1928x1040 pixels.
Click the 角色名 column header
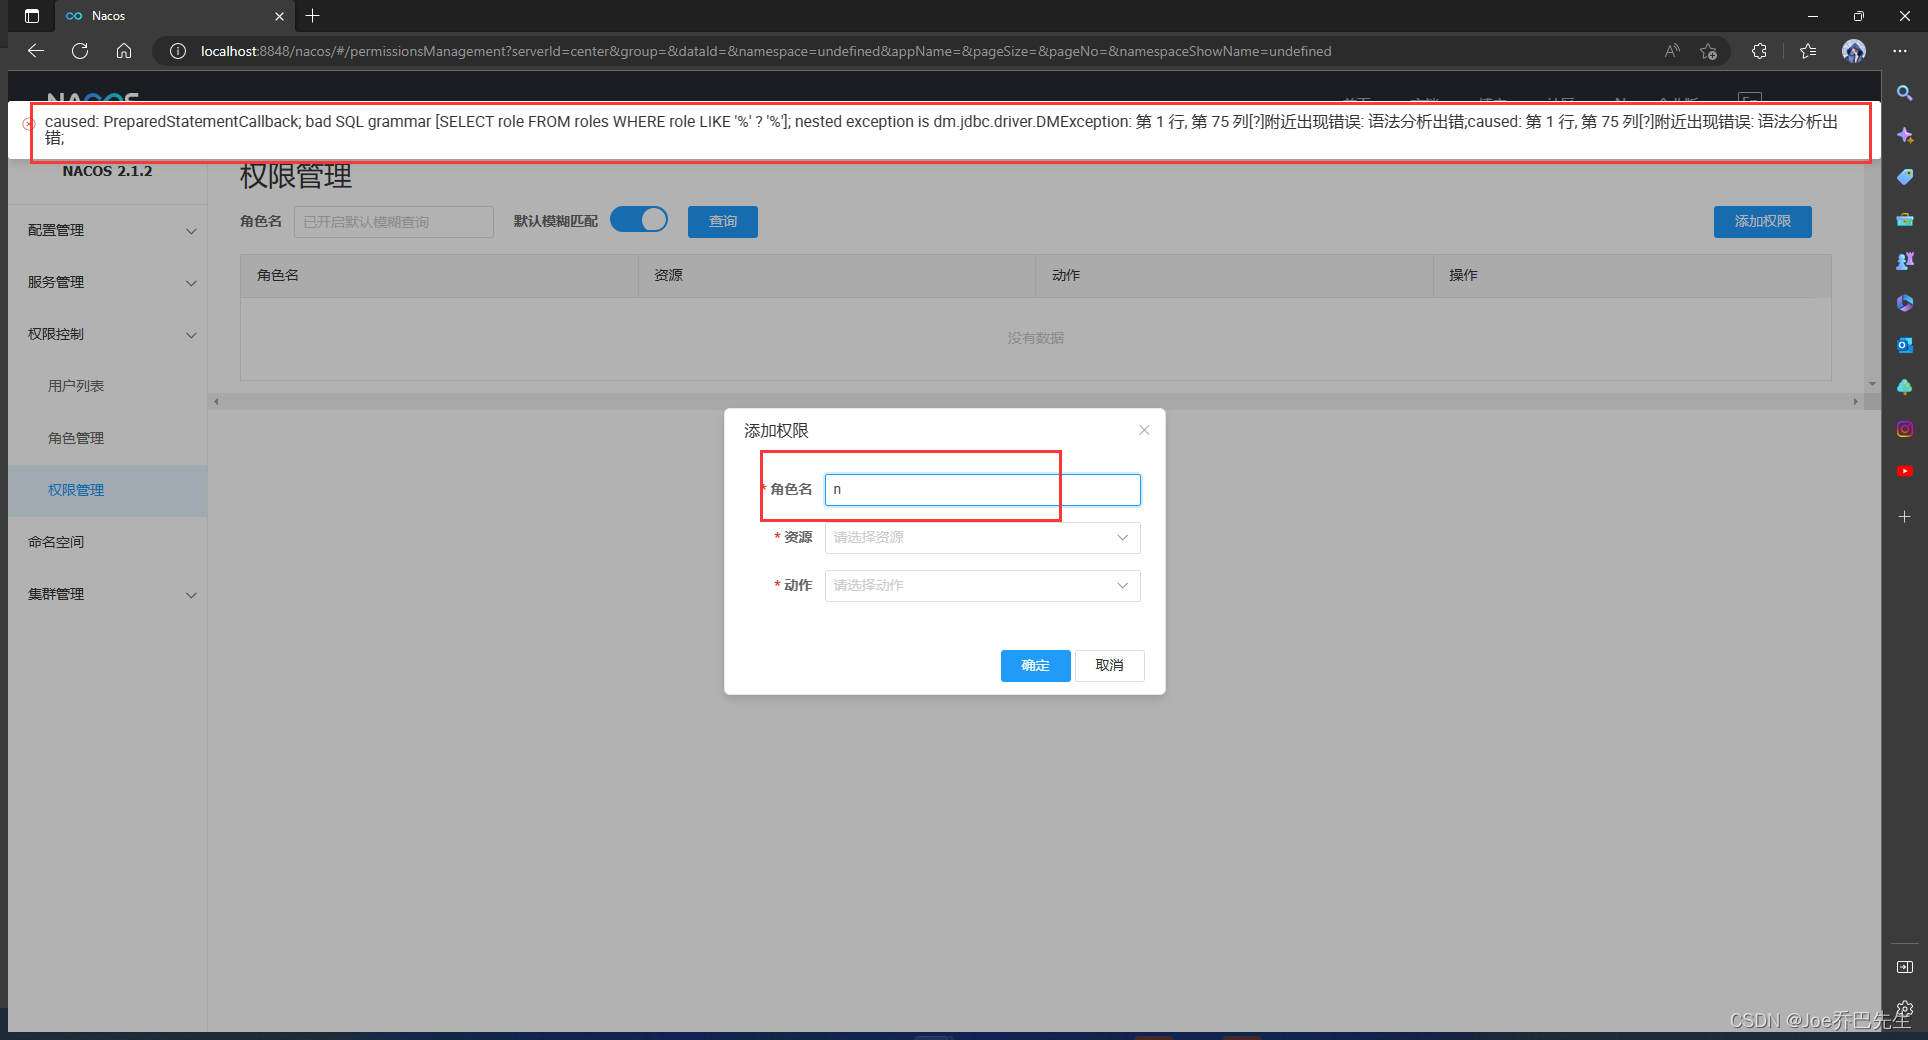pos(440,275)
